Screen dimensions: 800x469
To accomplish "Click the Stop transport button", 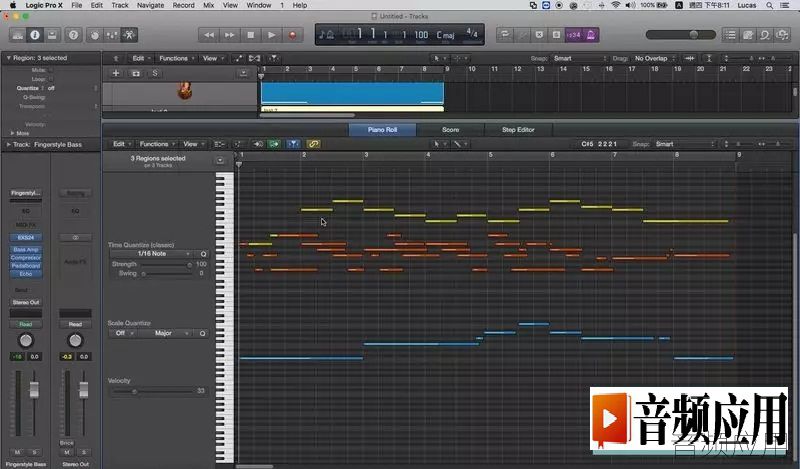I will coord(251,35).
